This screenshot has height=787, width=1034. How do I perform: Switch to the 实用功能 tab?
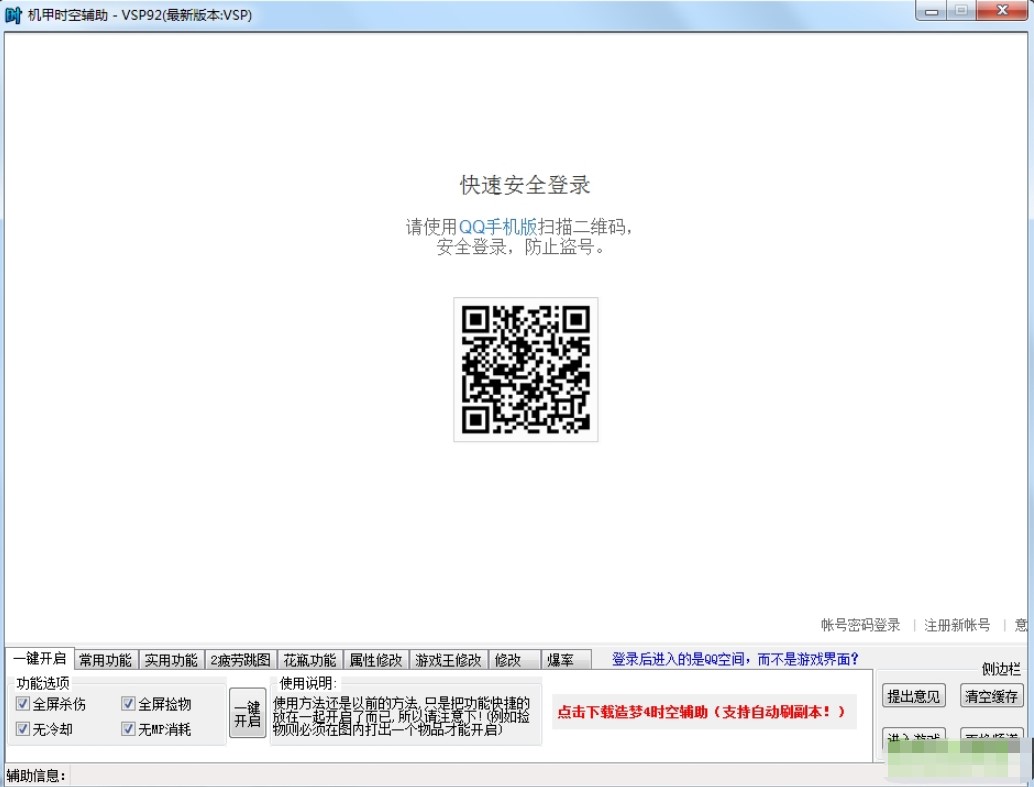point(171,660)
